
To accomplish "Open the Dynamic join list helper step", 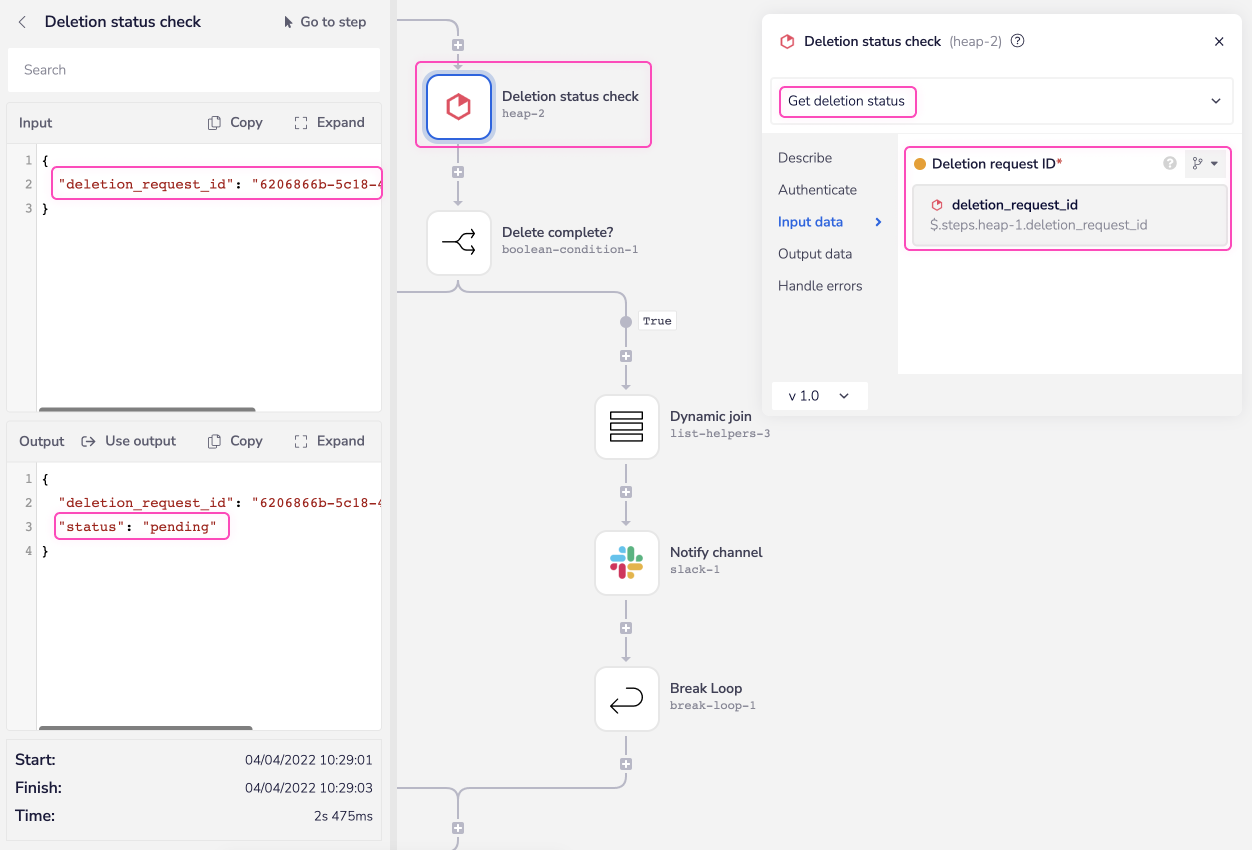I will [x=627, y=426].
